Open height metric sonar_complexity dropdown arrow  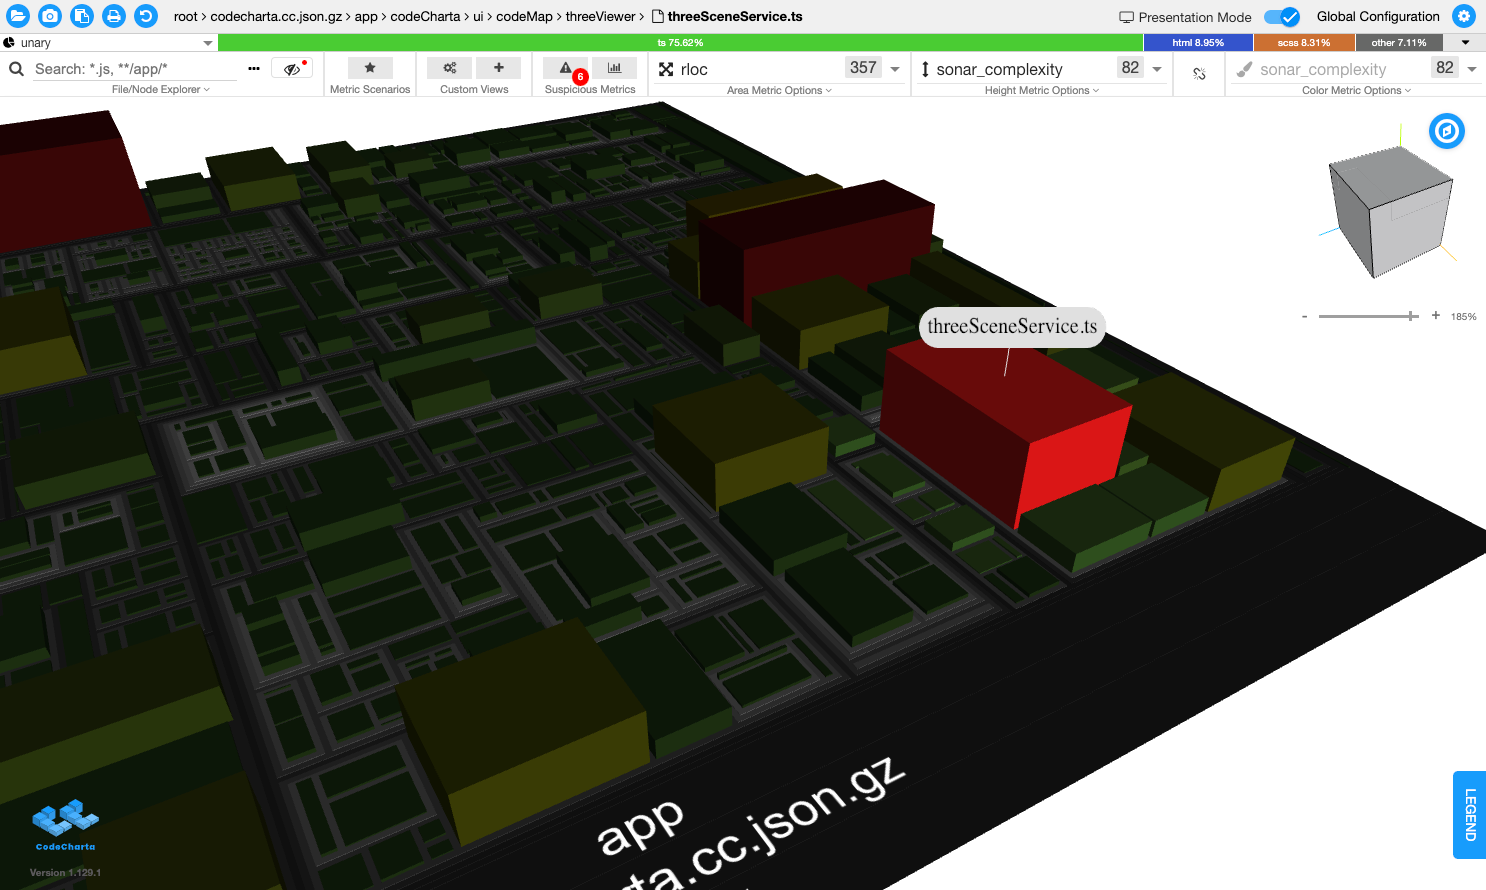coord(1157,69)
